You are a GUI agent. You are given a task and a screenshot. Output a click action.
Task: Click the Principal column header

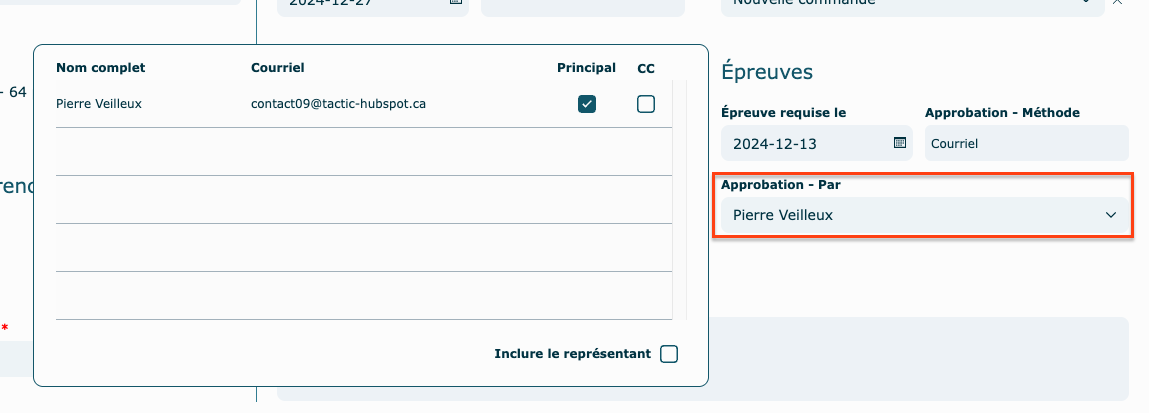[x=586, y=68]
